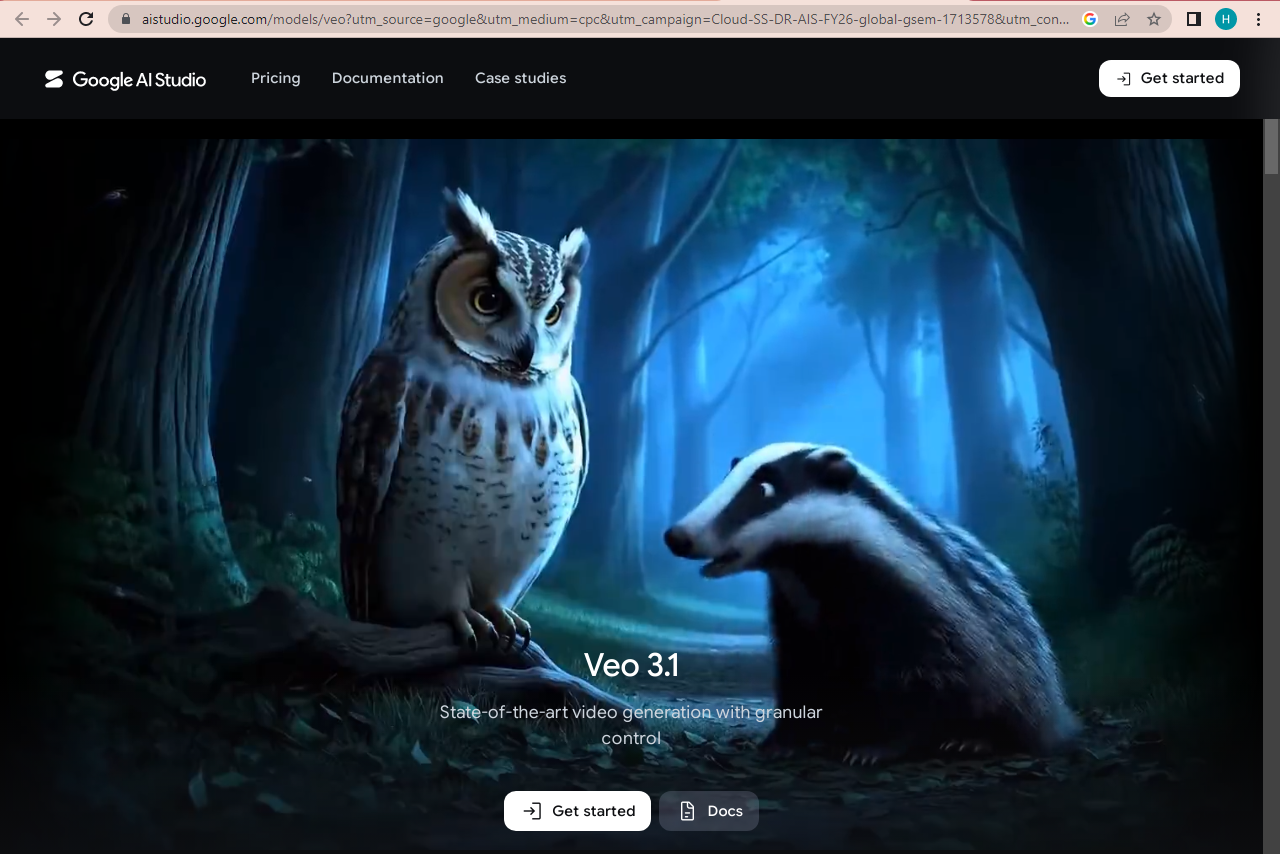
Task: Open the profile avatar labeled H
Action: click(x=1226, y=19)
